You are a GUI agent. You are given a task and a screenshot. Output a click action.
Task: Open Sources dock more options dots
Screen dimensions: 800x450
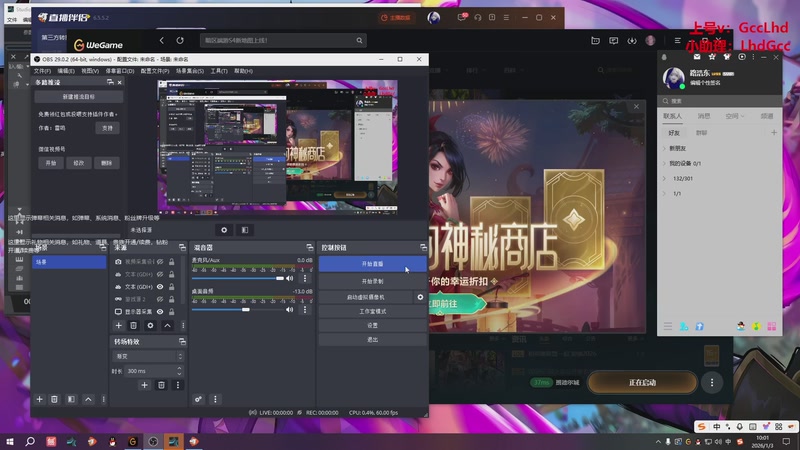click(x=183, y=326)
